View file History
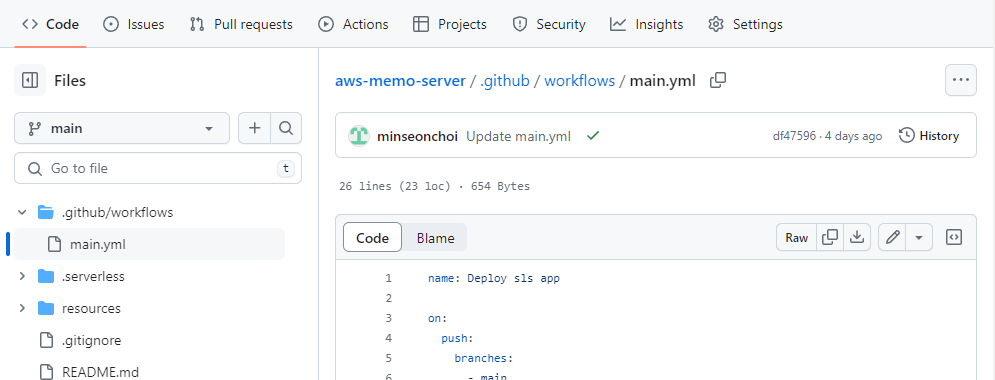 [929, 136]
